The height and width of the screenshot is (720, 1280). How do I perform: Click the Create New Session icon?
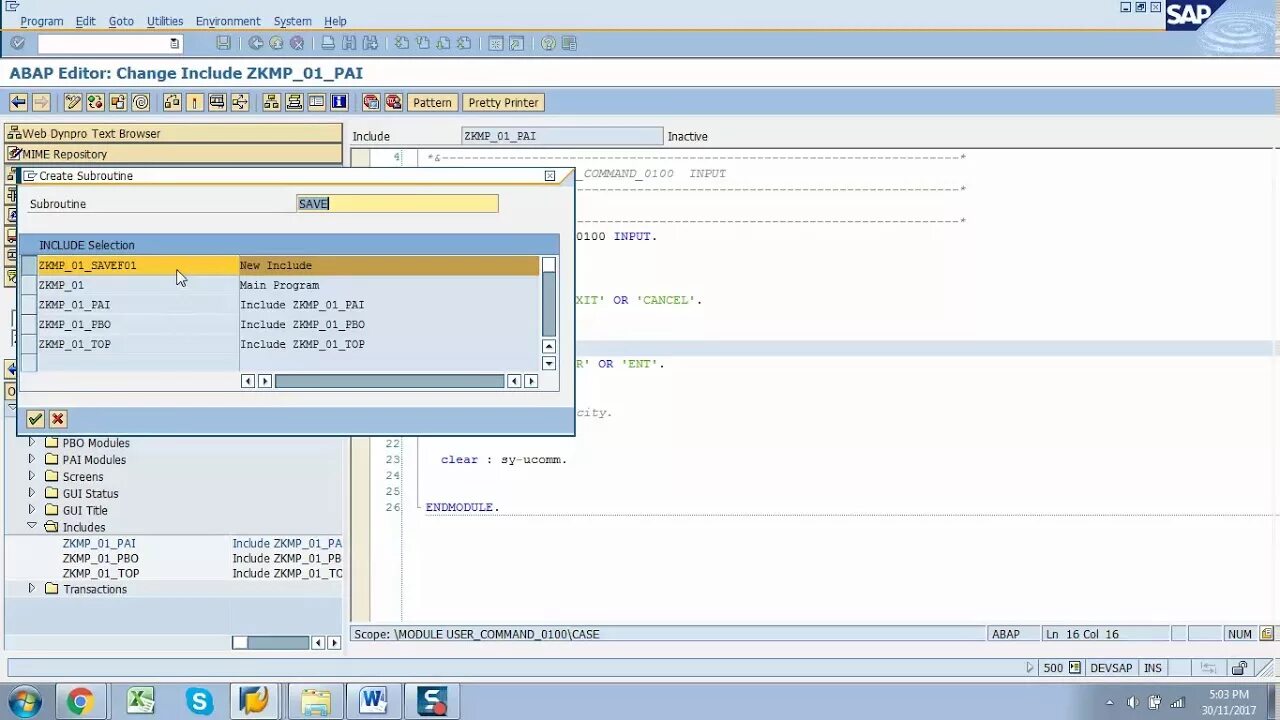click(496, 43)
